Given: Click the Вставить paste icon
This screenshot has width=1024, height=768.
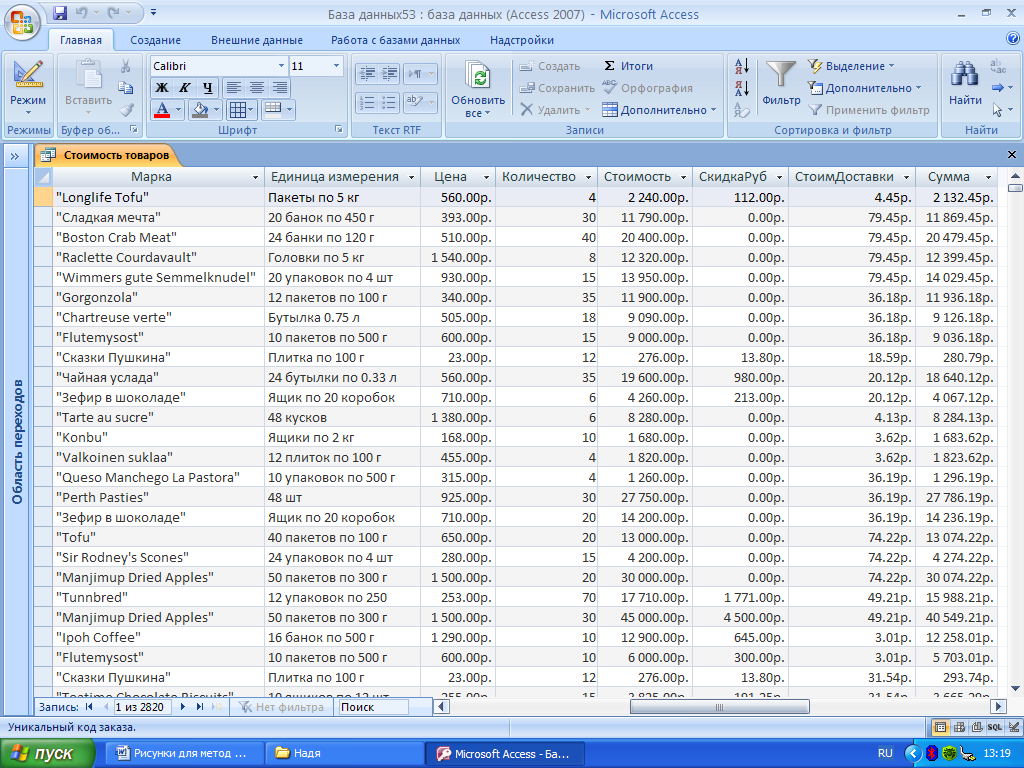Looking at the screenshot, I should point(89,74).
